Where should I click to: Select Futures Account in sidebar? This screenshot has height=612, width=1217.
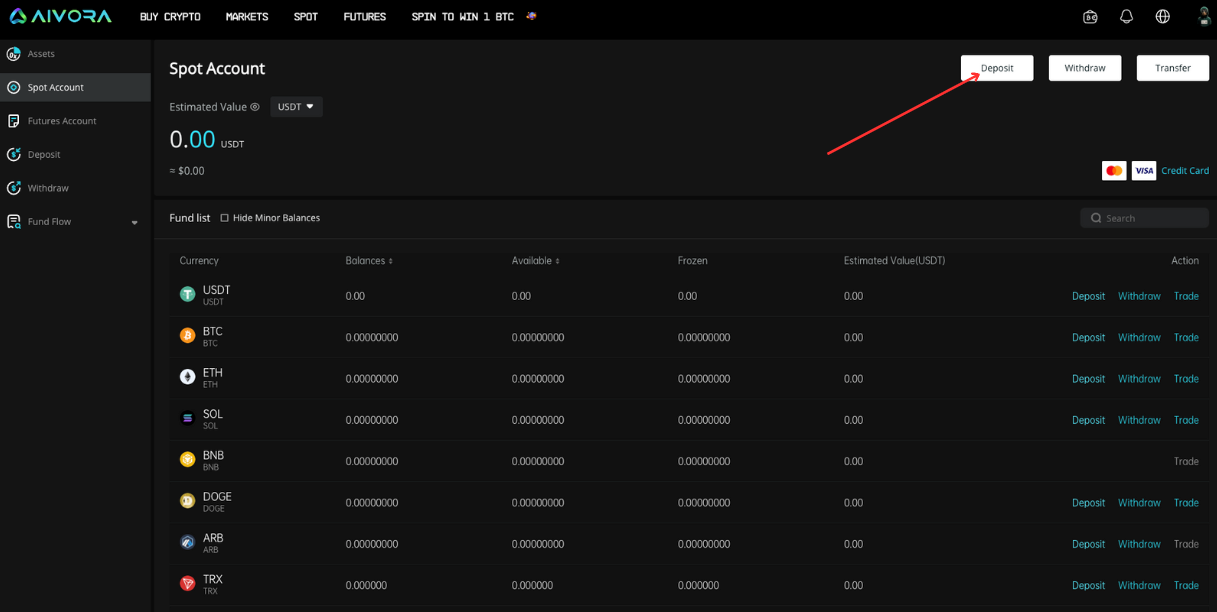click(x=62, y=121)
